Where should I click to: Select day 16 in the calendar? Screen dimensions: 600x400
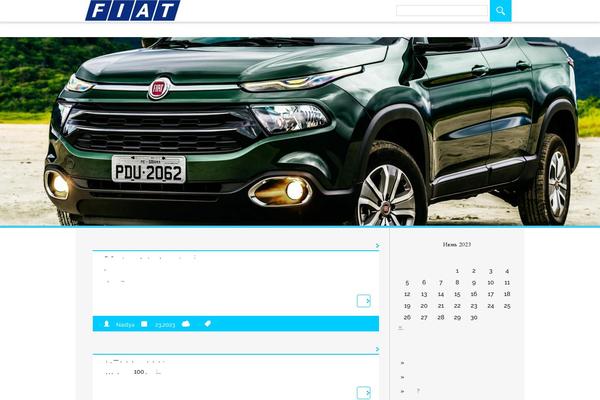pyautogui.click(x=474, y=294)
